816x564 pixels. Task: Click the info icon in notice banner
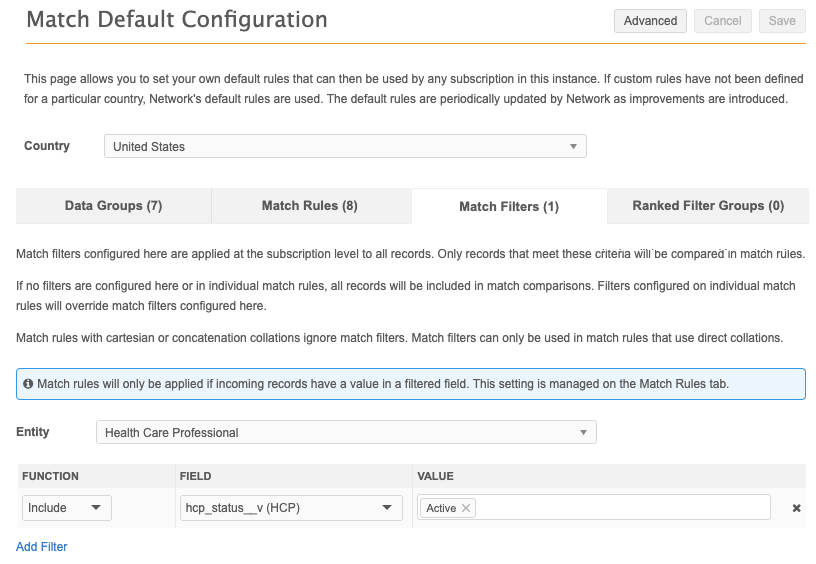28,383
